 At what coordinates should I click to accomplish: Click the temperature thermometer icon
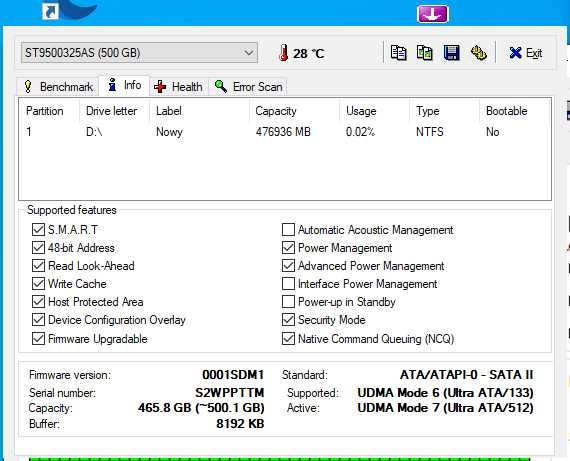click(284, 53)
